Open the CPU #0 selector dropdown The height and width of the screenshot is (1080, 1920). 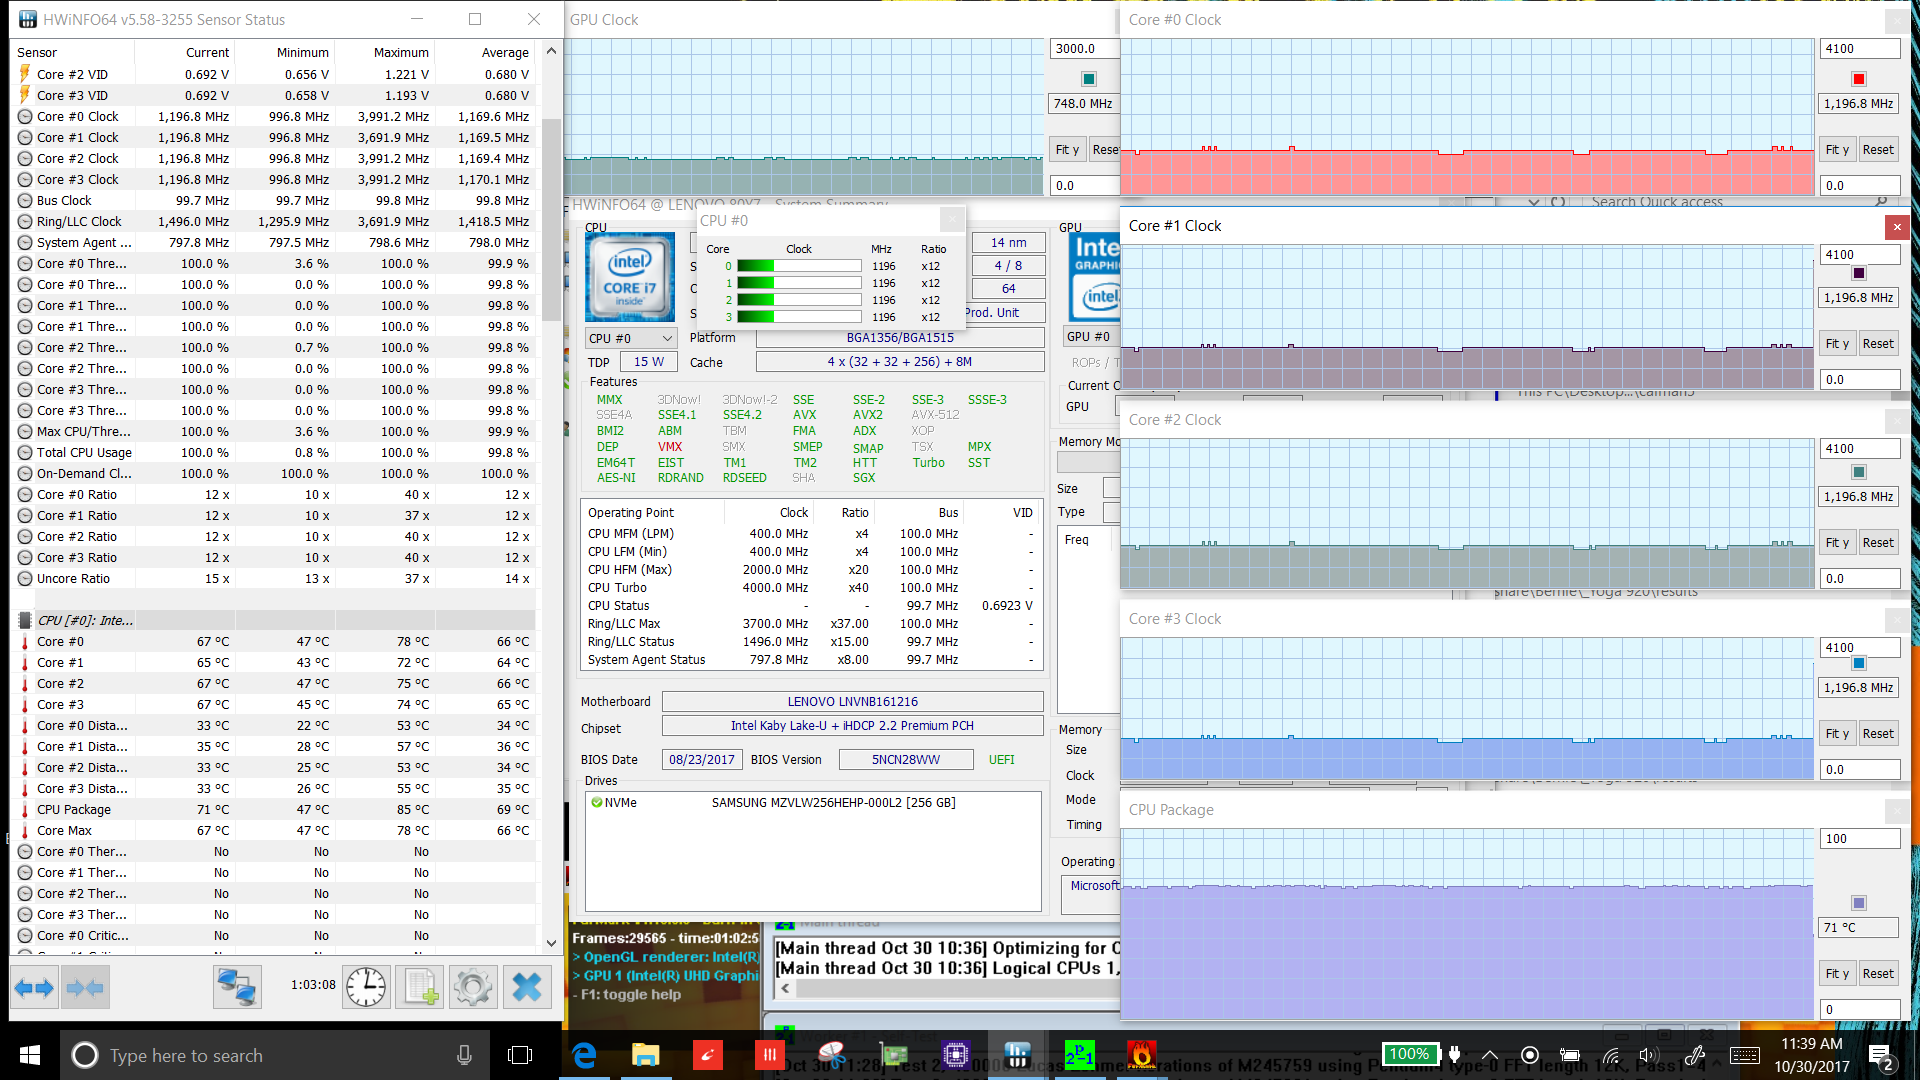pos(631,338)
